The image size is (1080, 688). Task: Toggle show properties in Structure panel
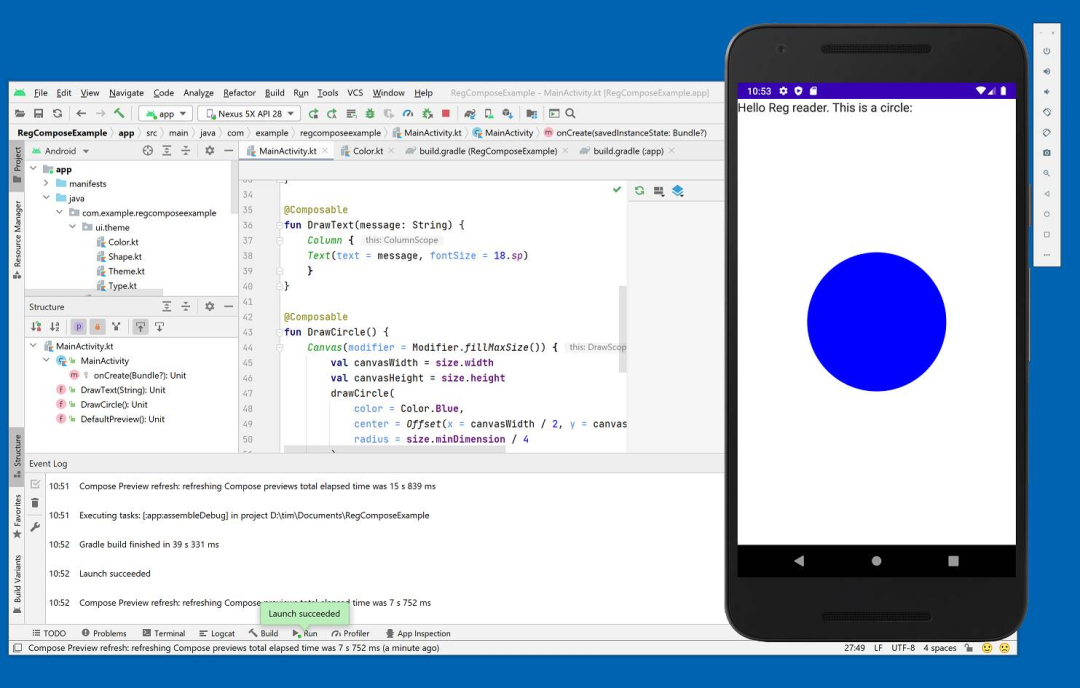(x=78, y=326)
